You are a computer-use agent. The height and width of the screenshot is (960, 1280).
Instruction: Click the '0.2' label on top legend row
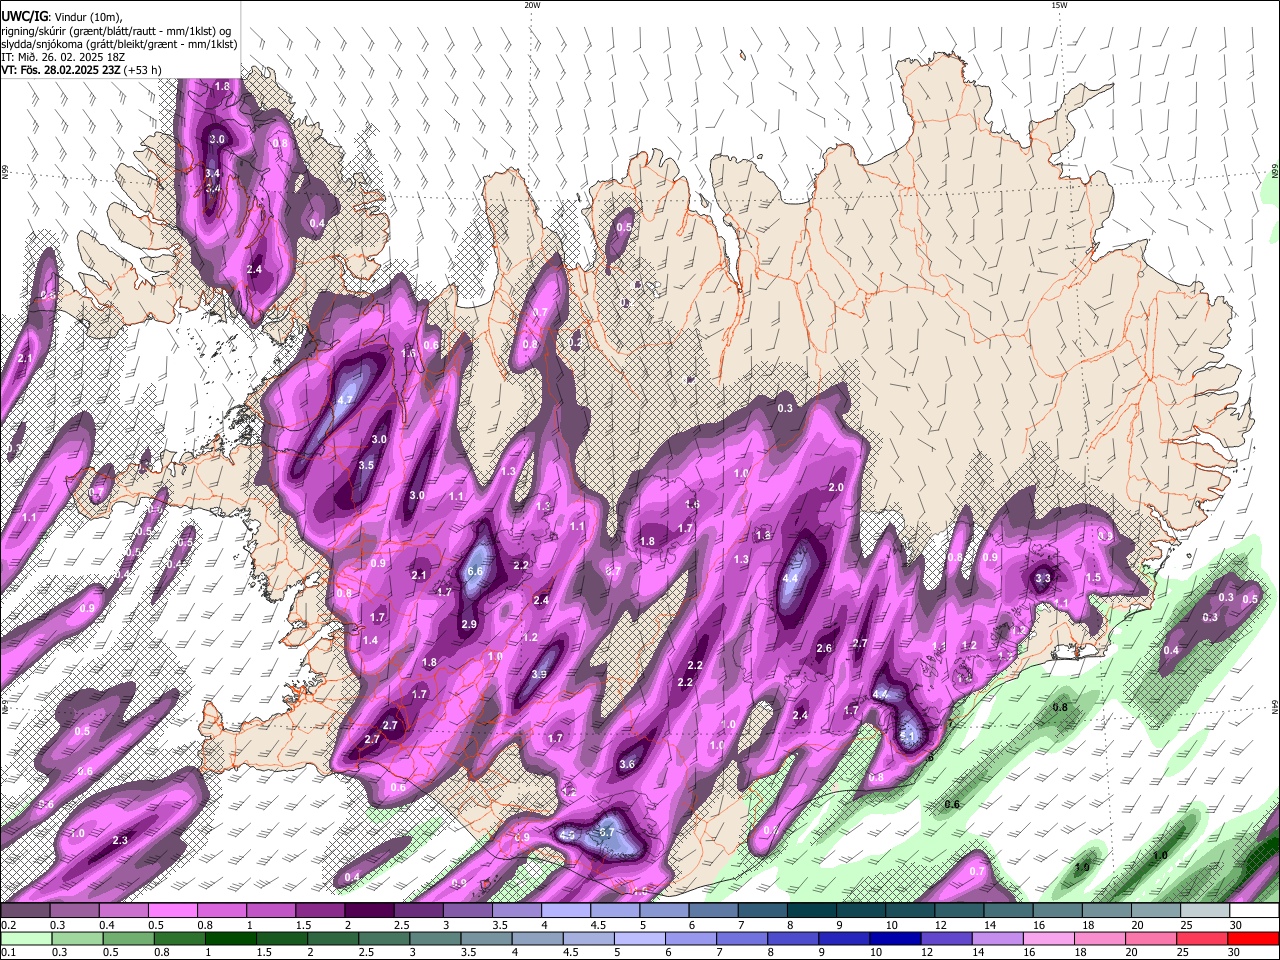tap(8, 925)
